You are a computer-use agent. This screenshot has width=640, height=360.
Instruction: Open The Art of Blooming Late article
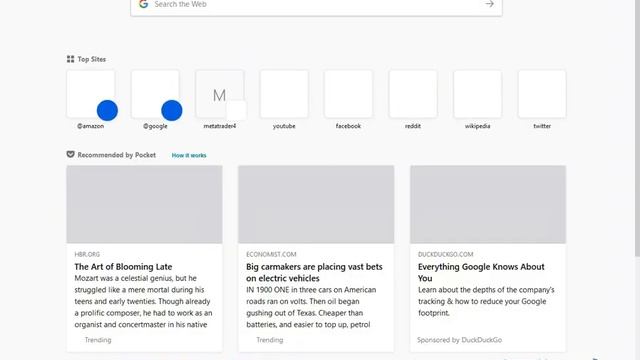(123, 267)
